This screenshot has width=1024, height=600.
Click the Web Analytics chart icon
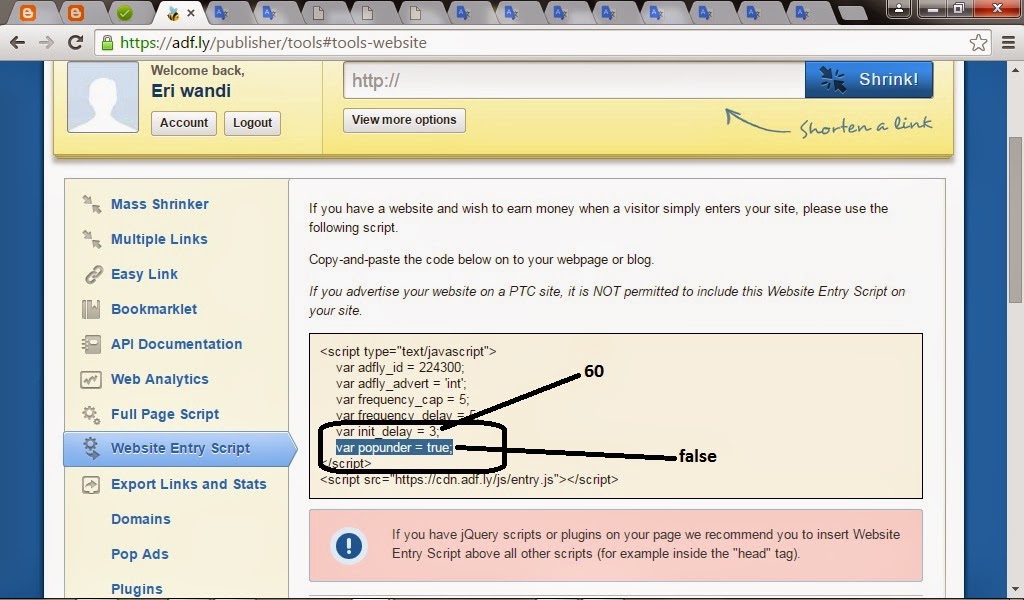[91, 379]
